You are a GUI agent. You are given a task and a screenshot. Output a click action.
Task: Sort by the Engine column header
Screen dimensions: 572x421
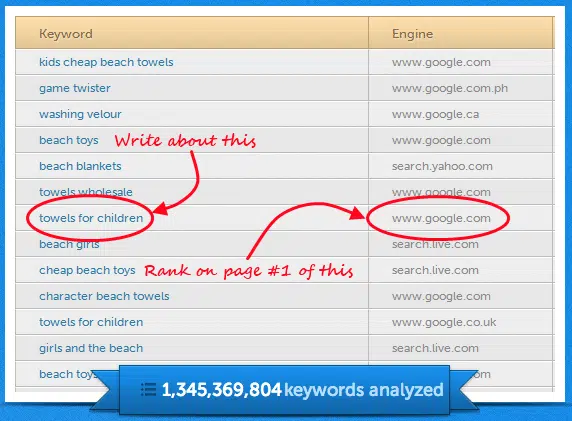pyautogui.click(x=413, y=34)
